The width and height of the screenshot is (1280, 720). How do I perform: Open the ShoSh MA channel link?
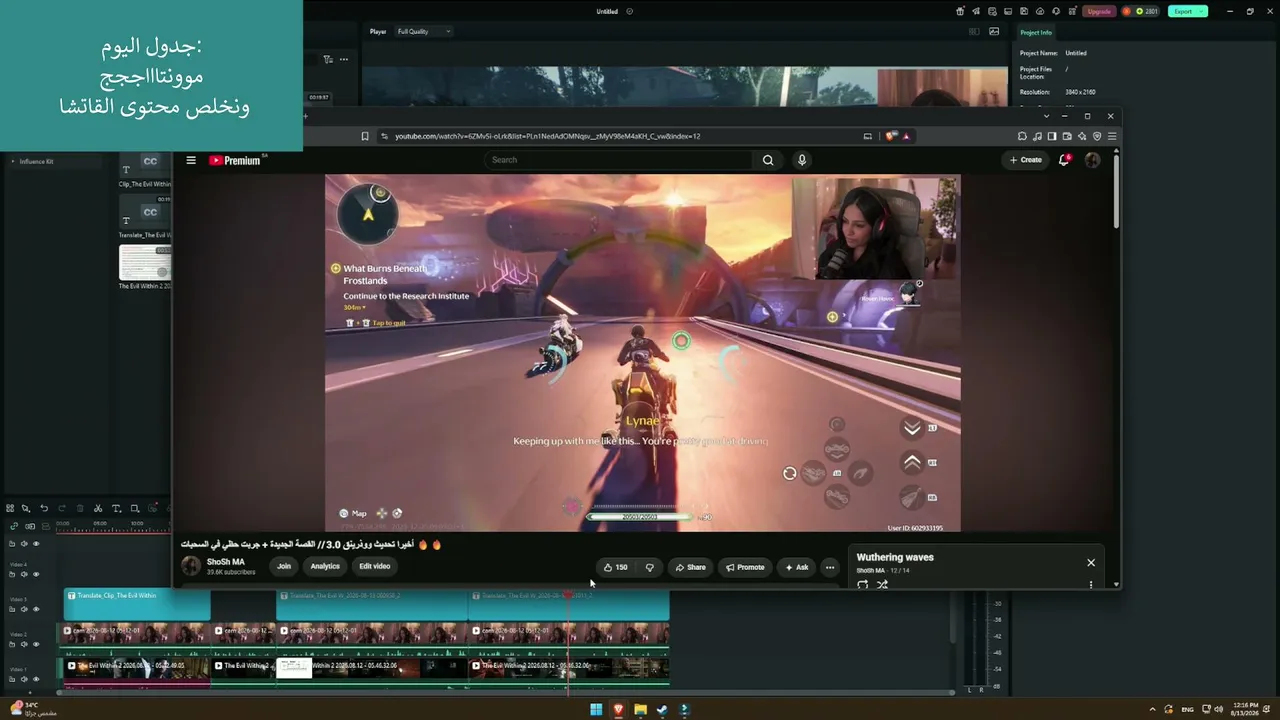tap(226, 562)
